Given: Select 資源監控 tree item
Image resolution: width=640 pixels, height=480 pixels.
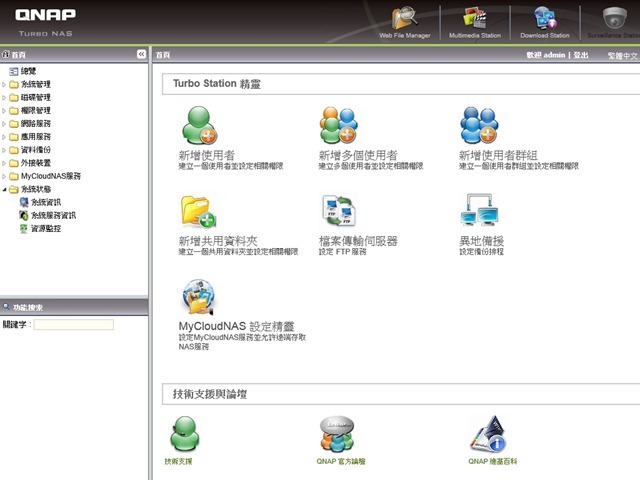Looking at the screenshot, I should (x=46, y=228).
